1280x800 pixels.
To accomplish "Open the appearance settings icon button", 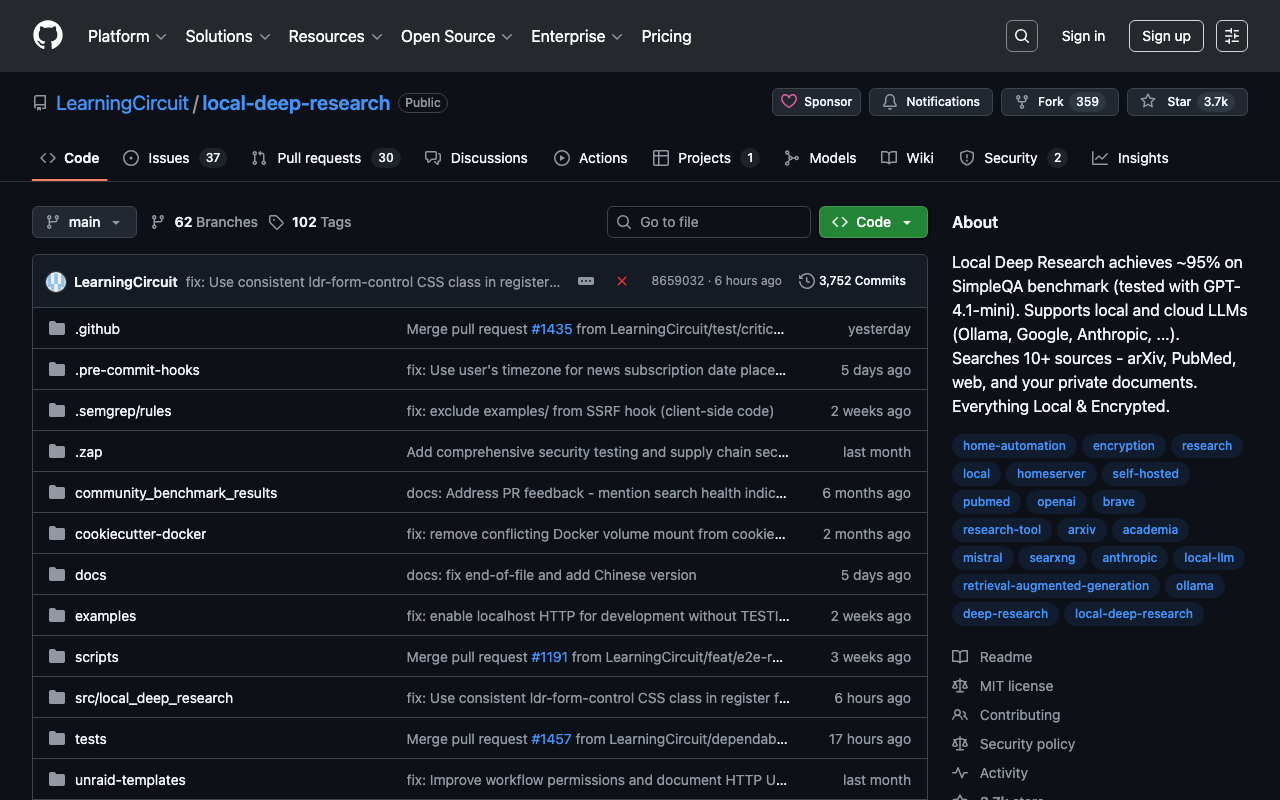I will [x=1232, y=36].
